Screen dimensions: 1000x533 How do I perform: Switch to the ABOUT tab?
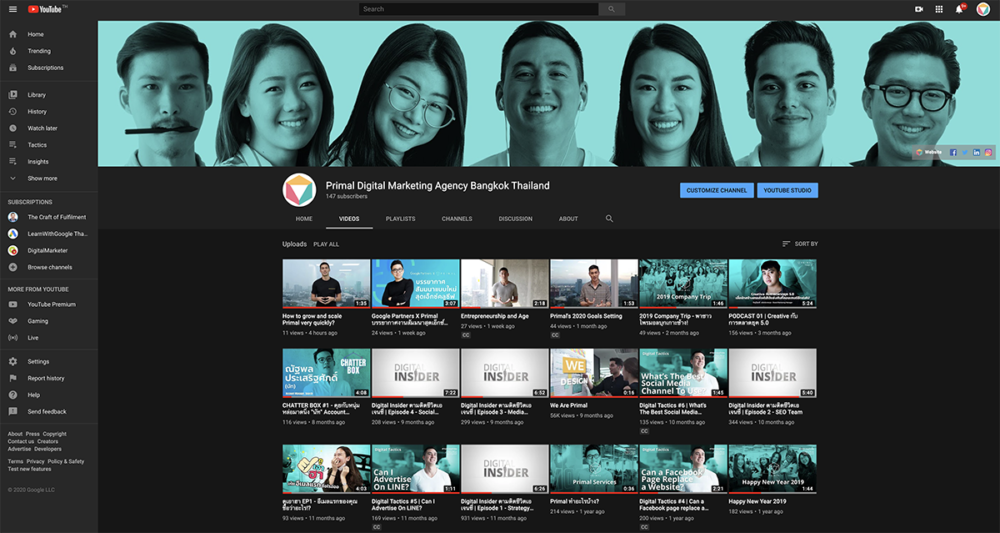(568, 219)
